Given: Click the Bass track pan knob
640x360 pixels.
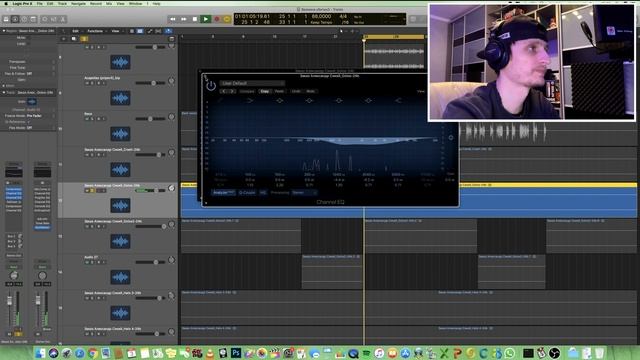Looking at the screenshot, I should pyautogui.click(x=171, y=117).
